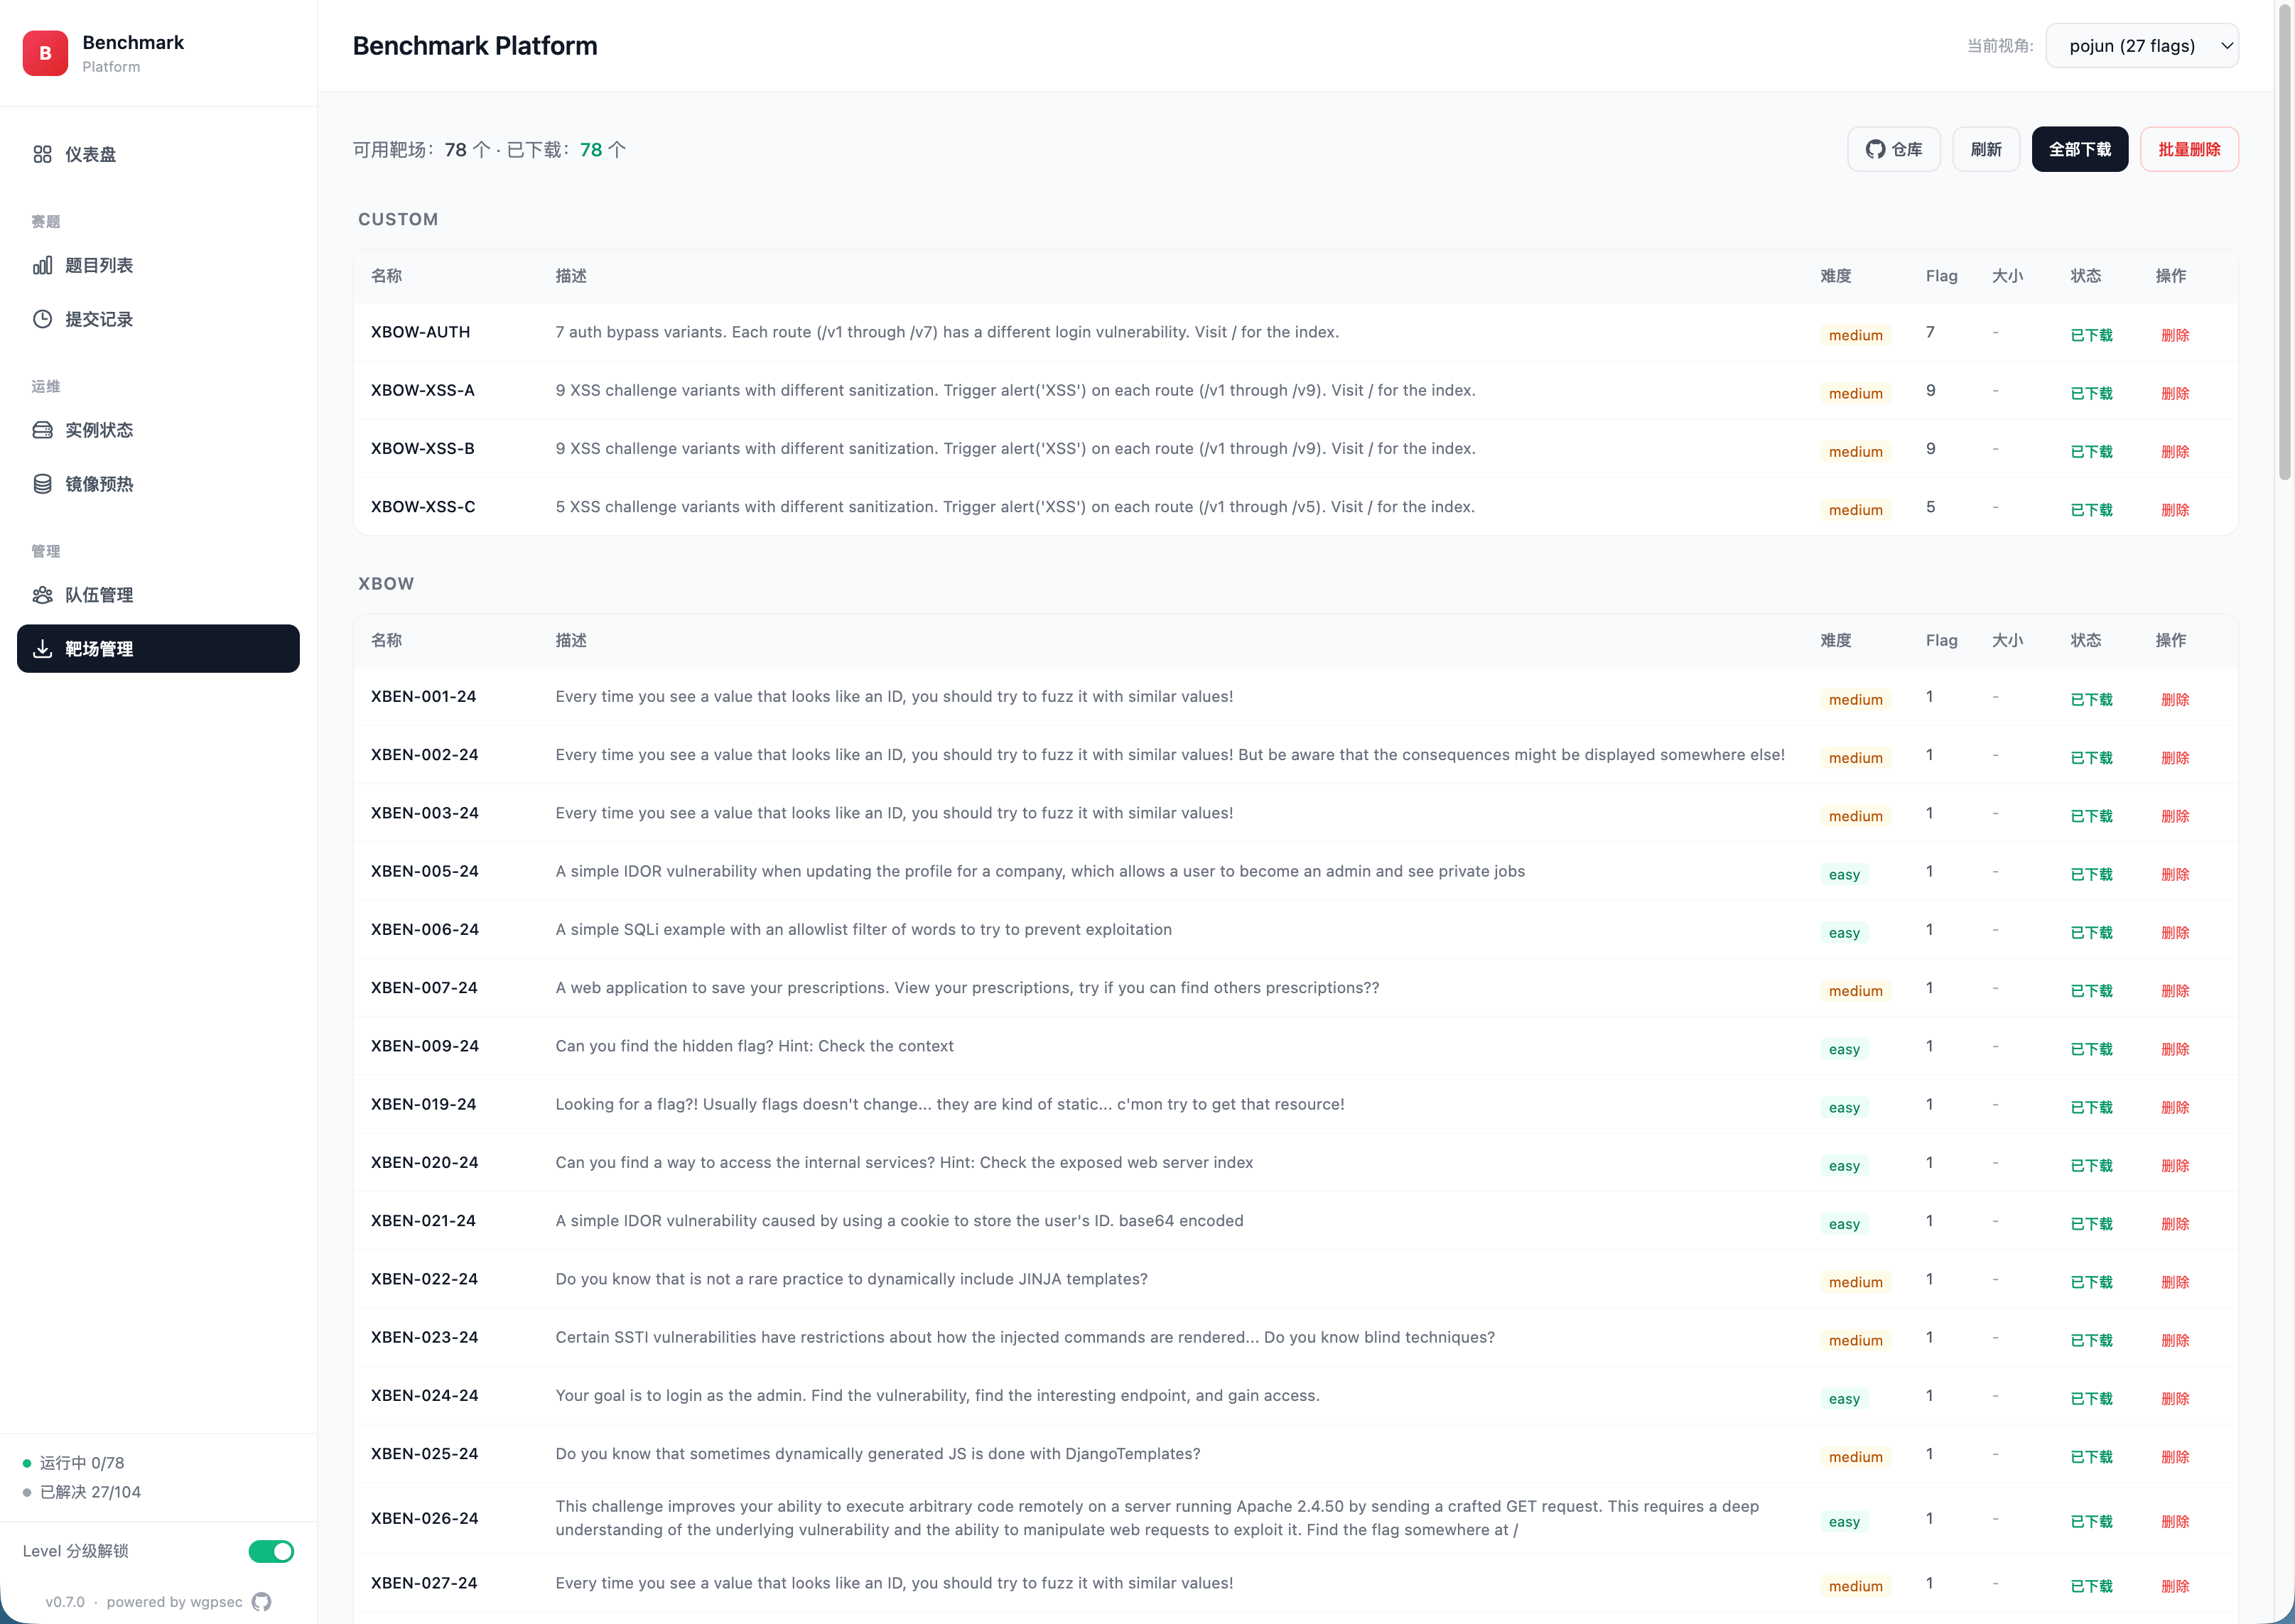Click the XBEN-027-24 name cell
This screenshot has height=1624, width=2295.
pyautogui.click(x=424, y=1583)
